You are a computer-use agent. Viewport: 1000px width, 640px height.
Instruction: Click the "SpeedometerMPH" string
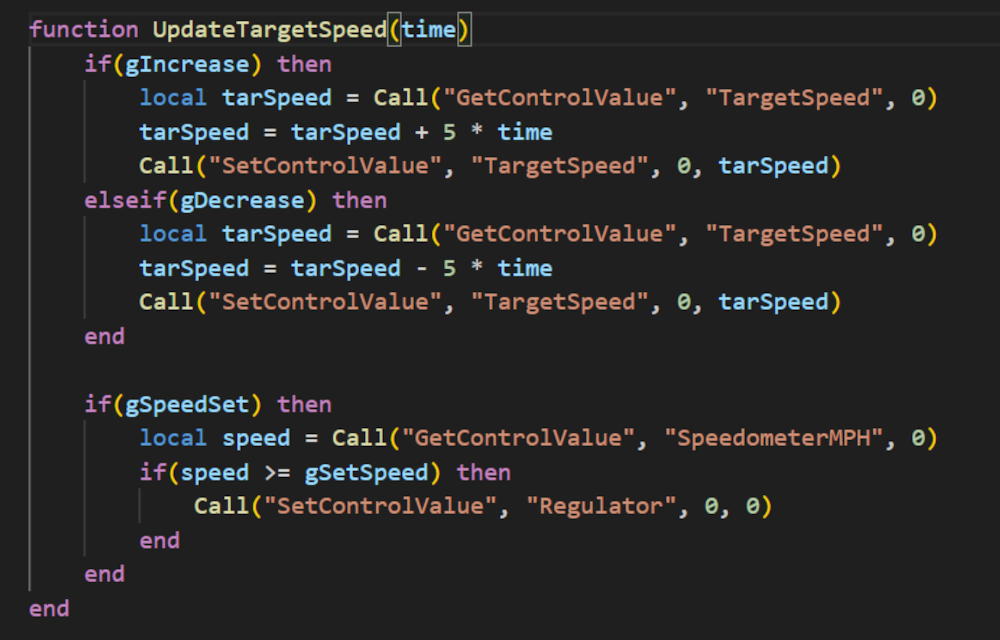774,439
